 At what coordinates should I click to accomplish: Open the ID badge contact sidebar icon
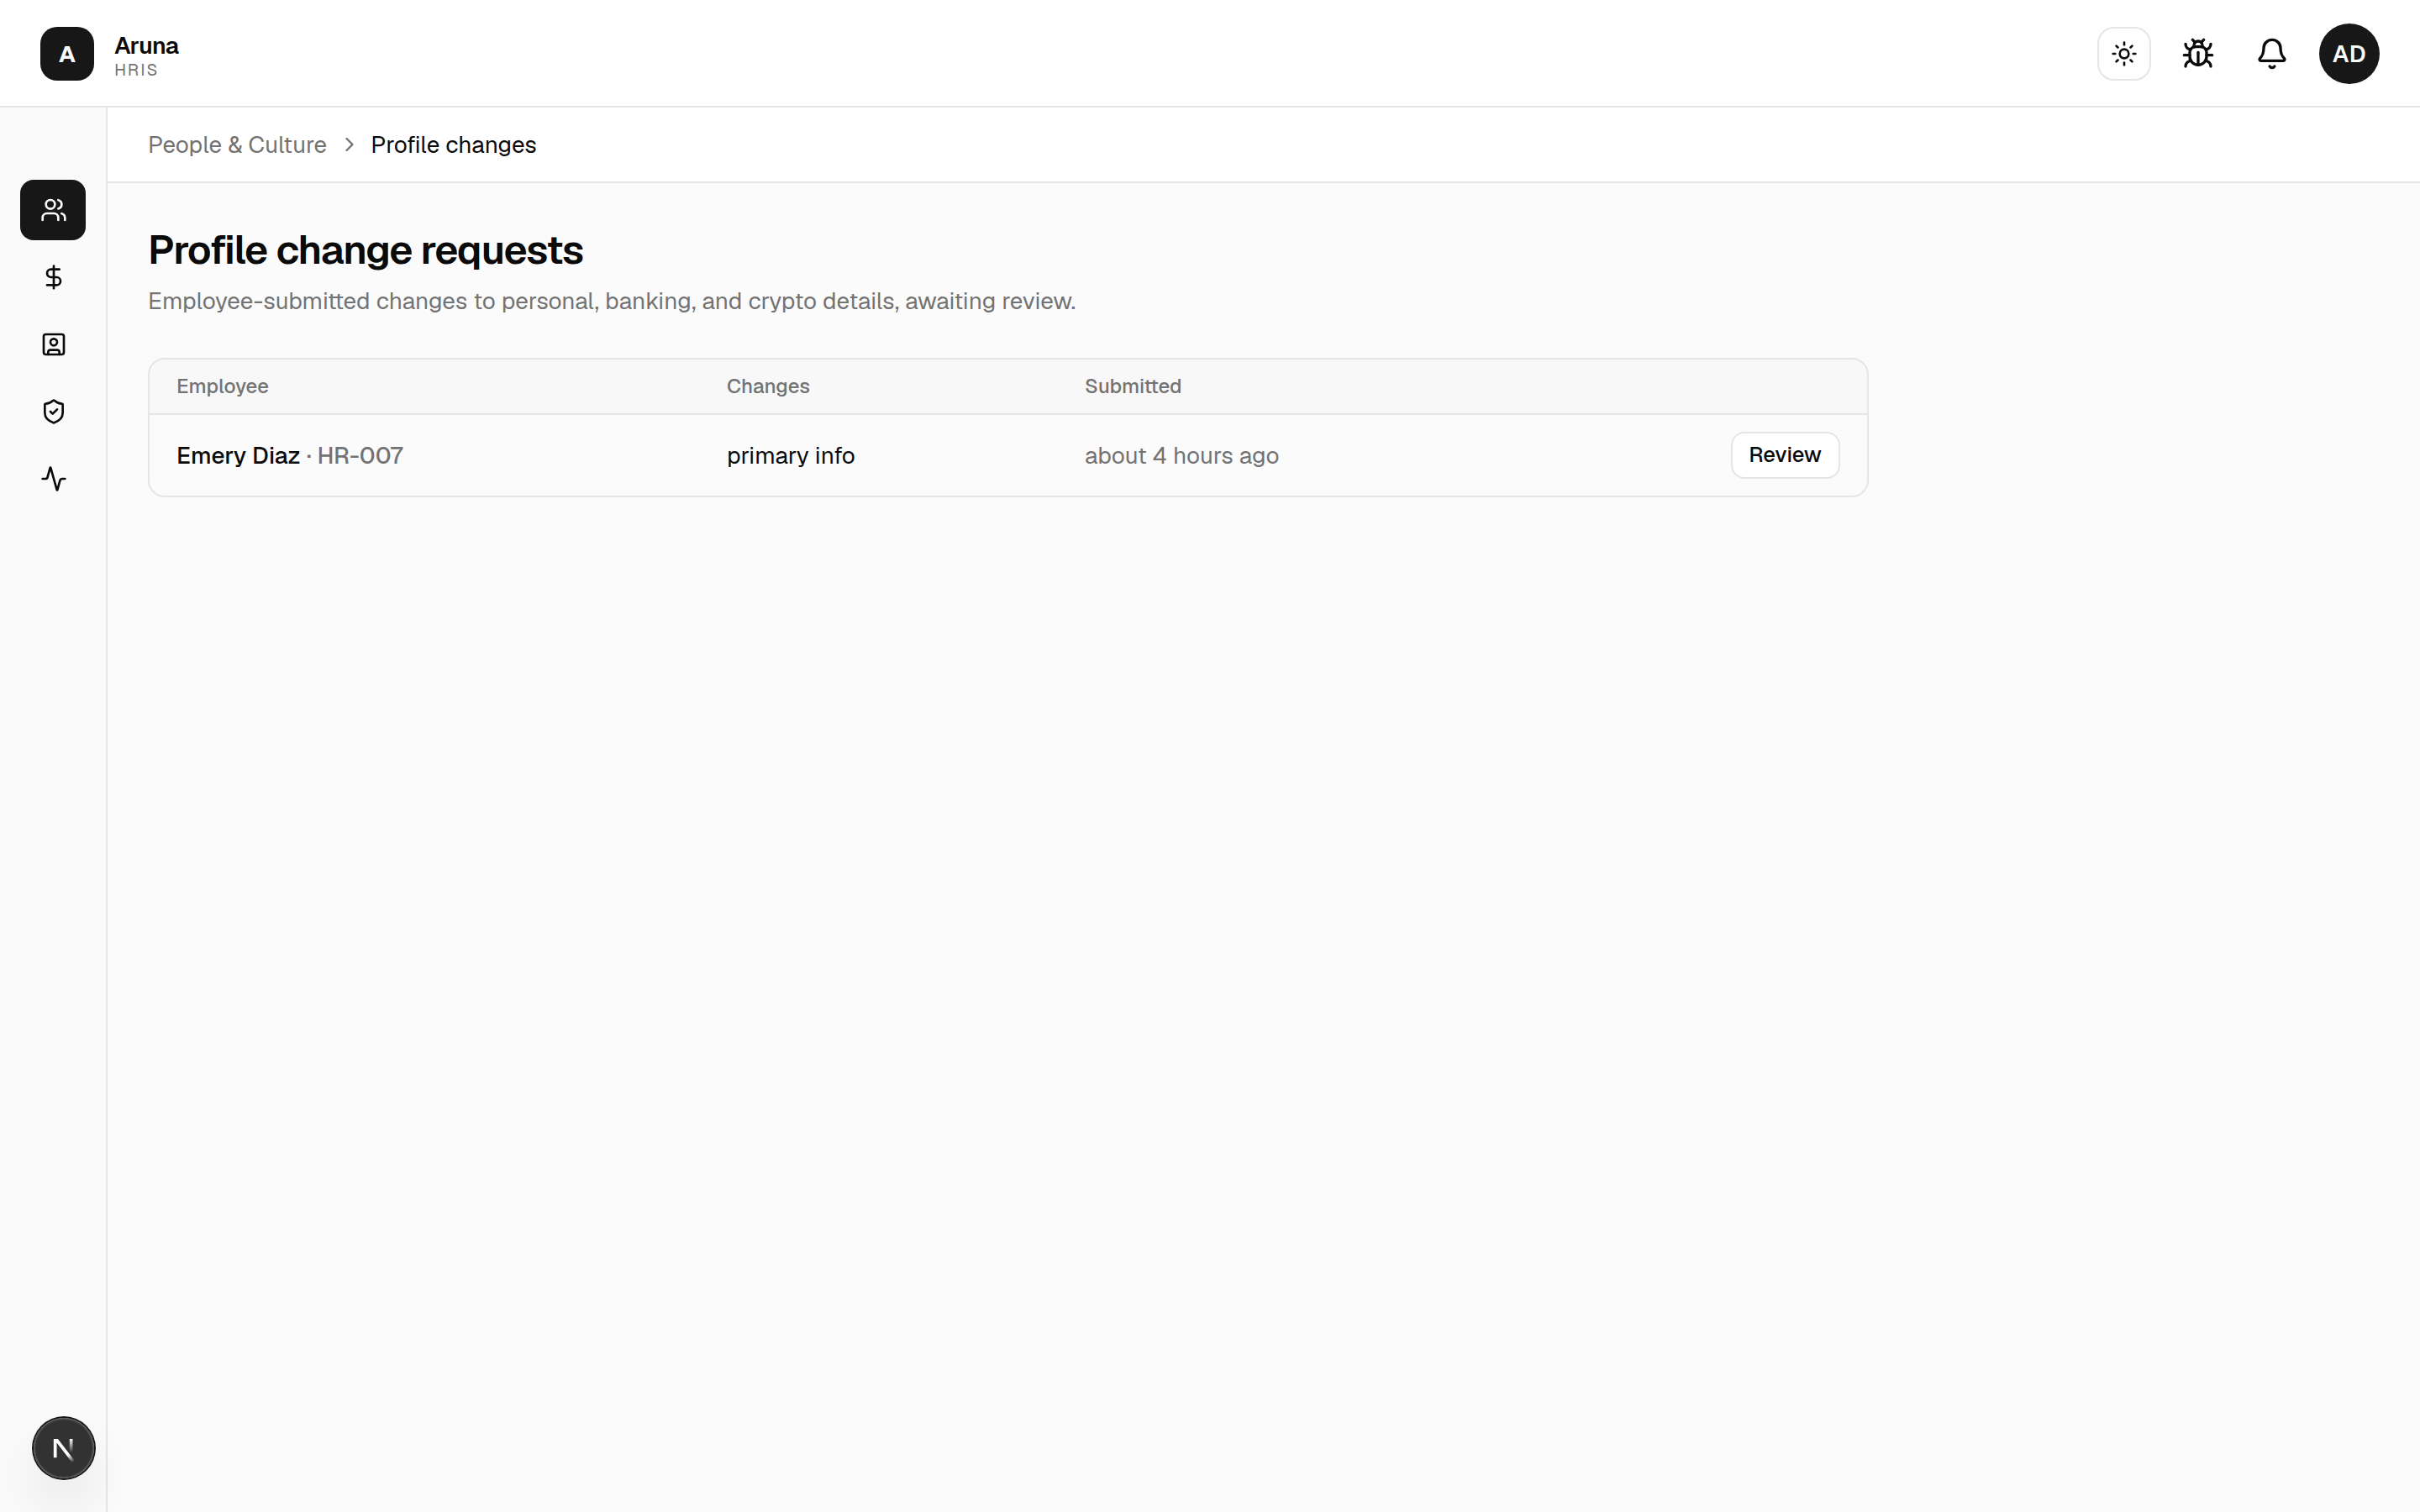53,344
